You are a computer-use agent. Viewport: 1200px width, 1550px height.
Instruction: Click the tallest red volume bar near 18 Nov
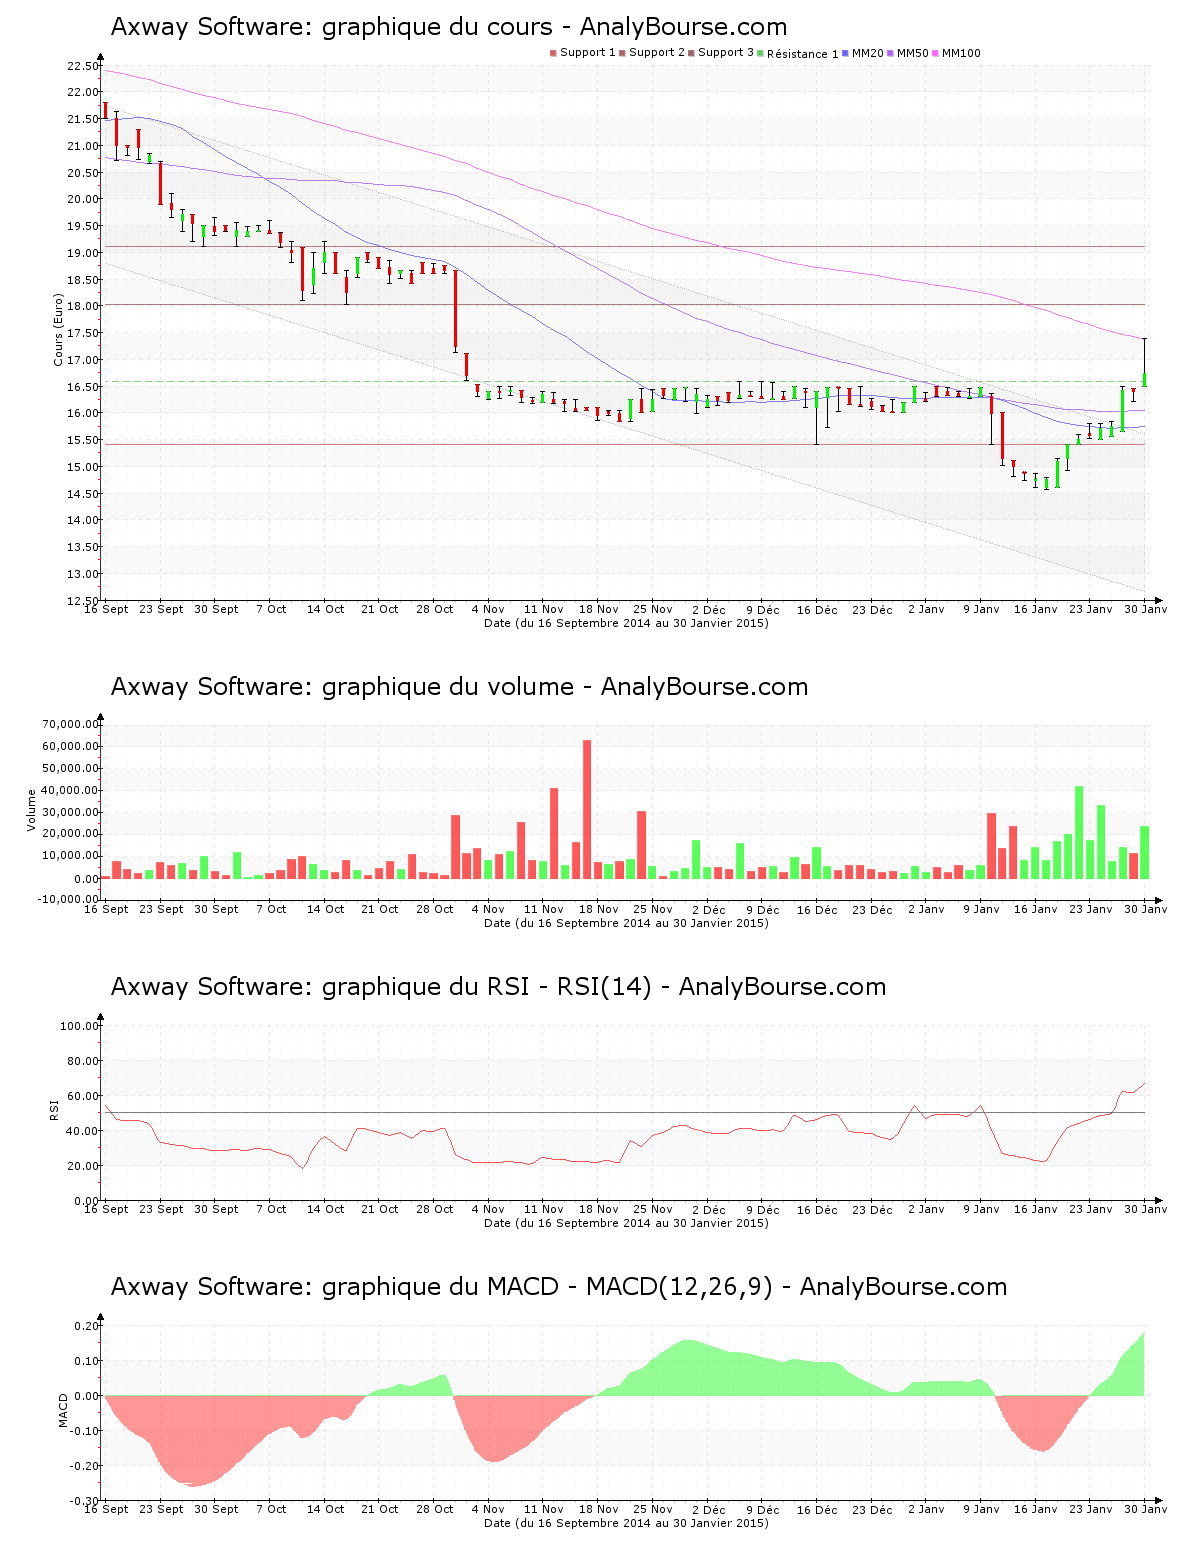click(587, 809)
